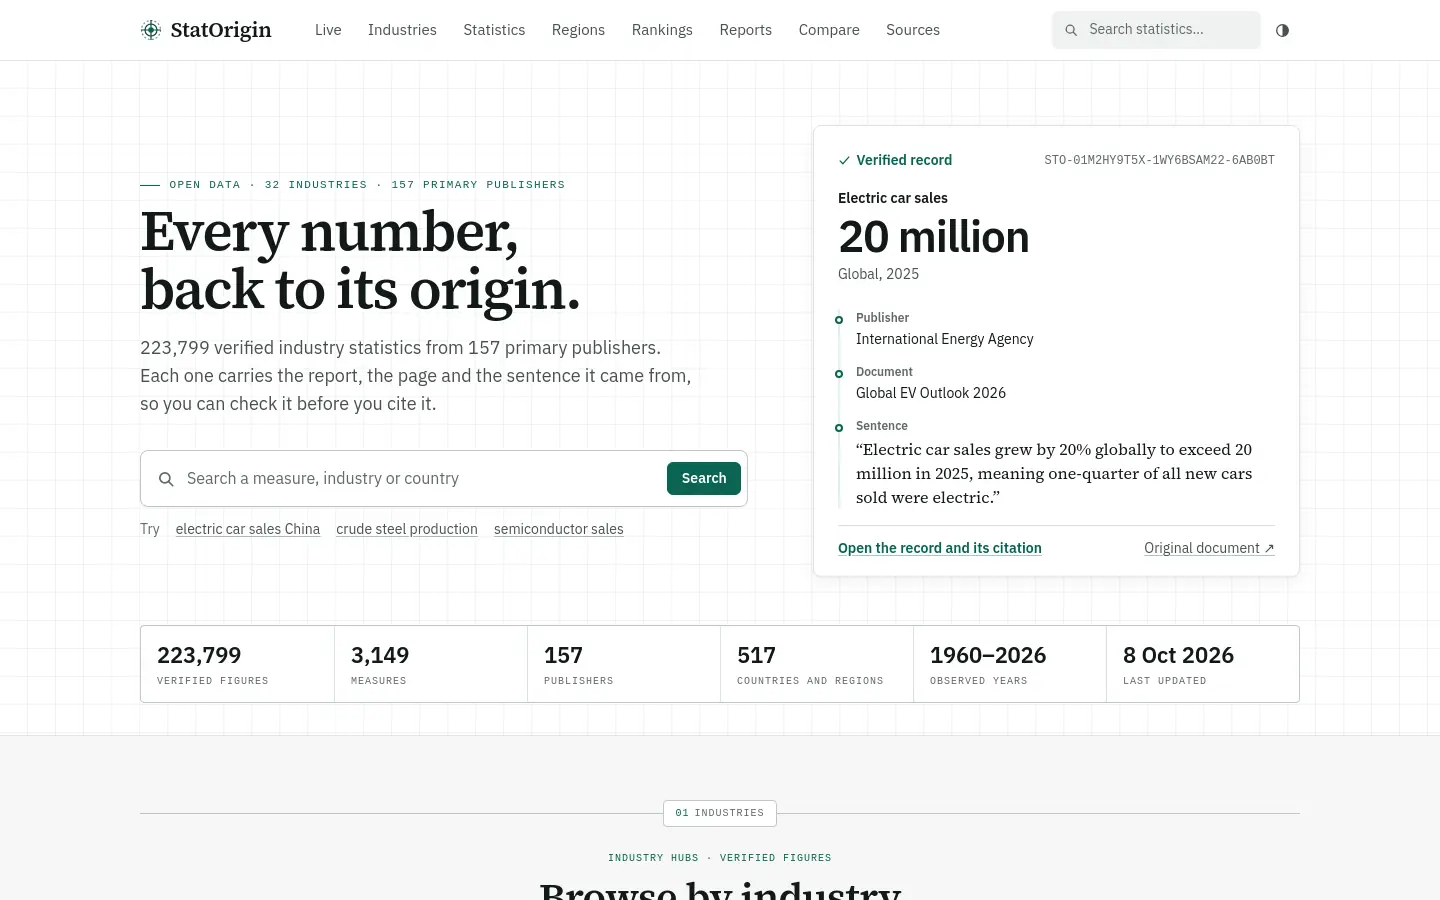Click the International Energy Agency publisher name
Image resolution: width=1440 pixels, height=900 pixels.
point(945,339)
